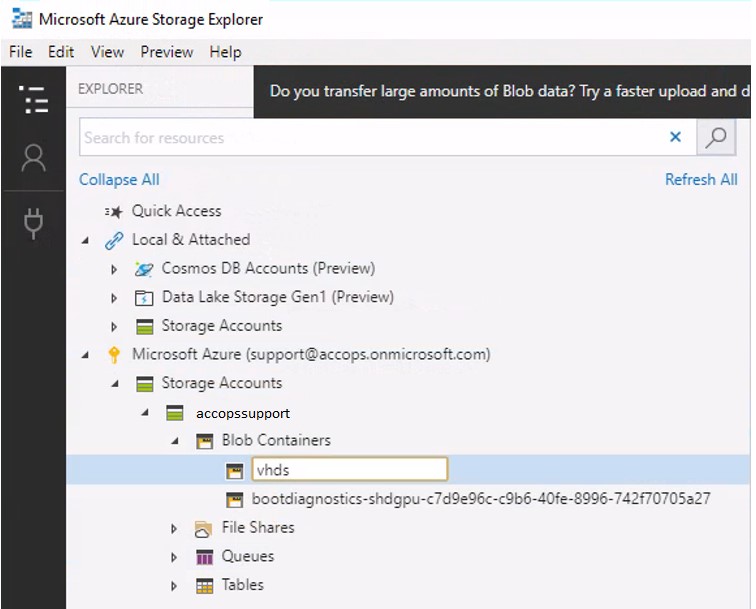Select the bootdiagnostics-shdgpu blob container

click(481, 499)
